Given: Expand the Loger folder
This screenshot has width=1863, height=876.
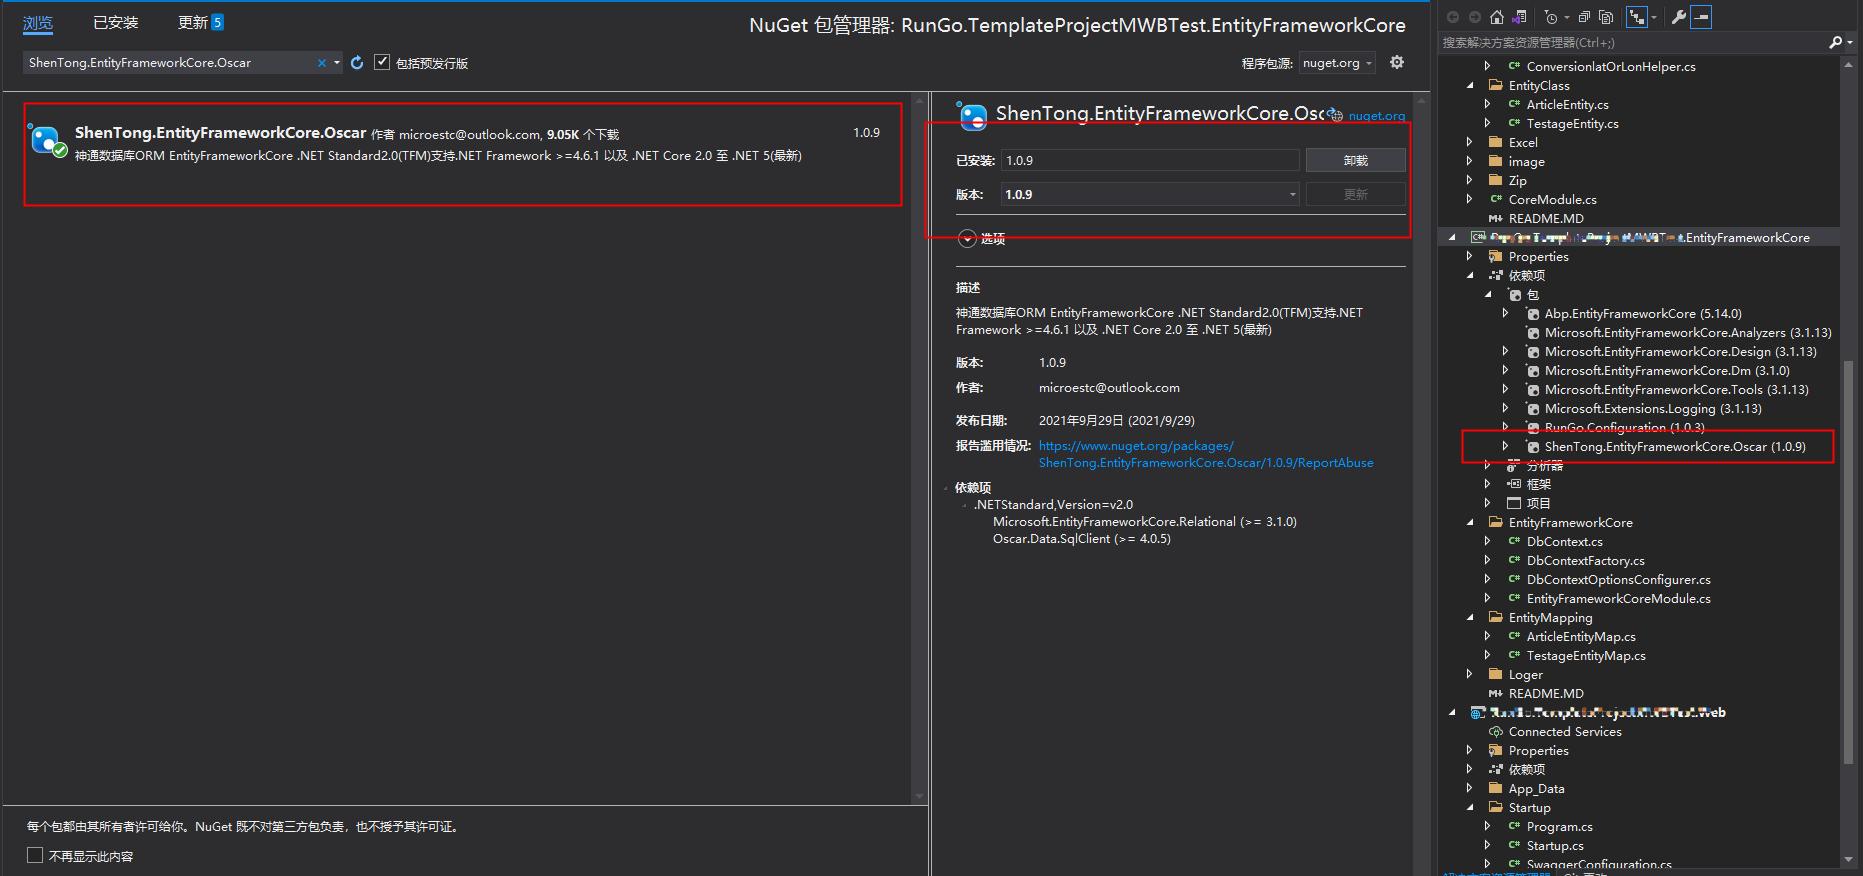Looking at the screenshot, I should tap(1470, 674).
